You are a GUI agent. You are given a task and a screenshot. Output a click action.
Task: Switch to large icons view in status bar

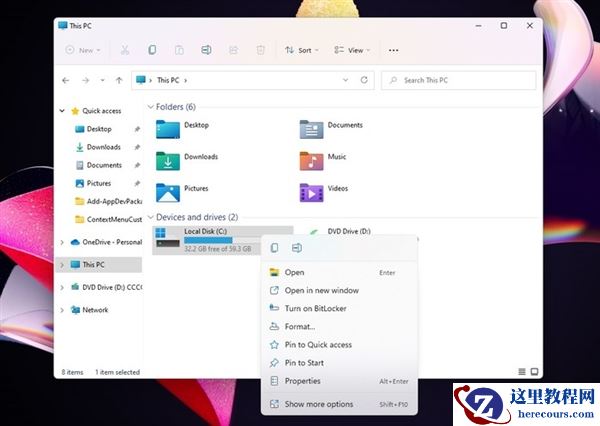[535, 372]
